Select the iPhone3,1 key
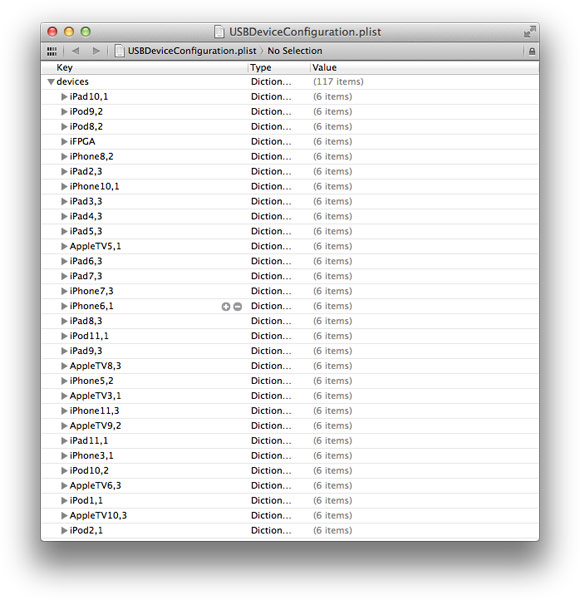 [x=91, y=456]
